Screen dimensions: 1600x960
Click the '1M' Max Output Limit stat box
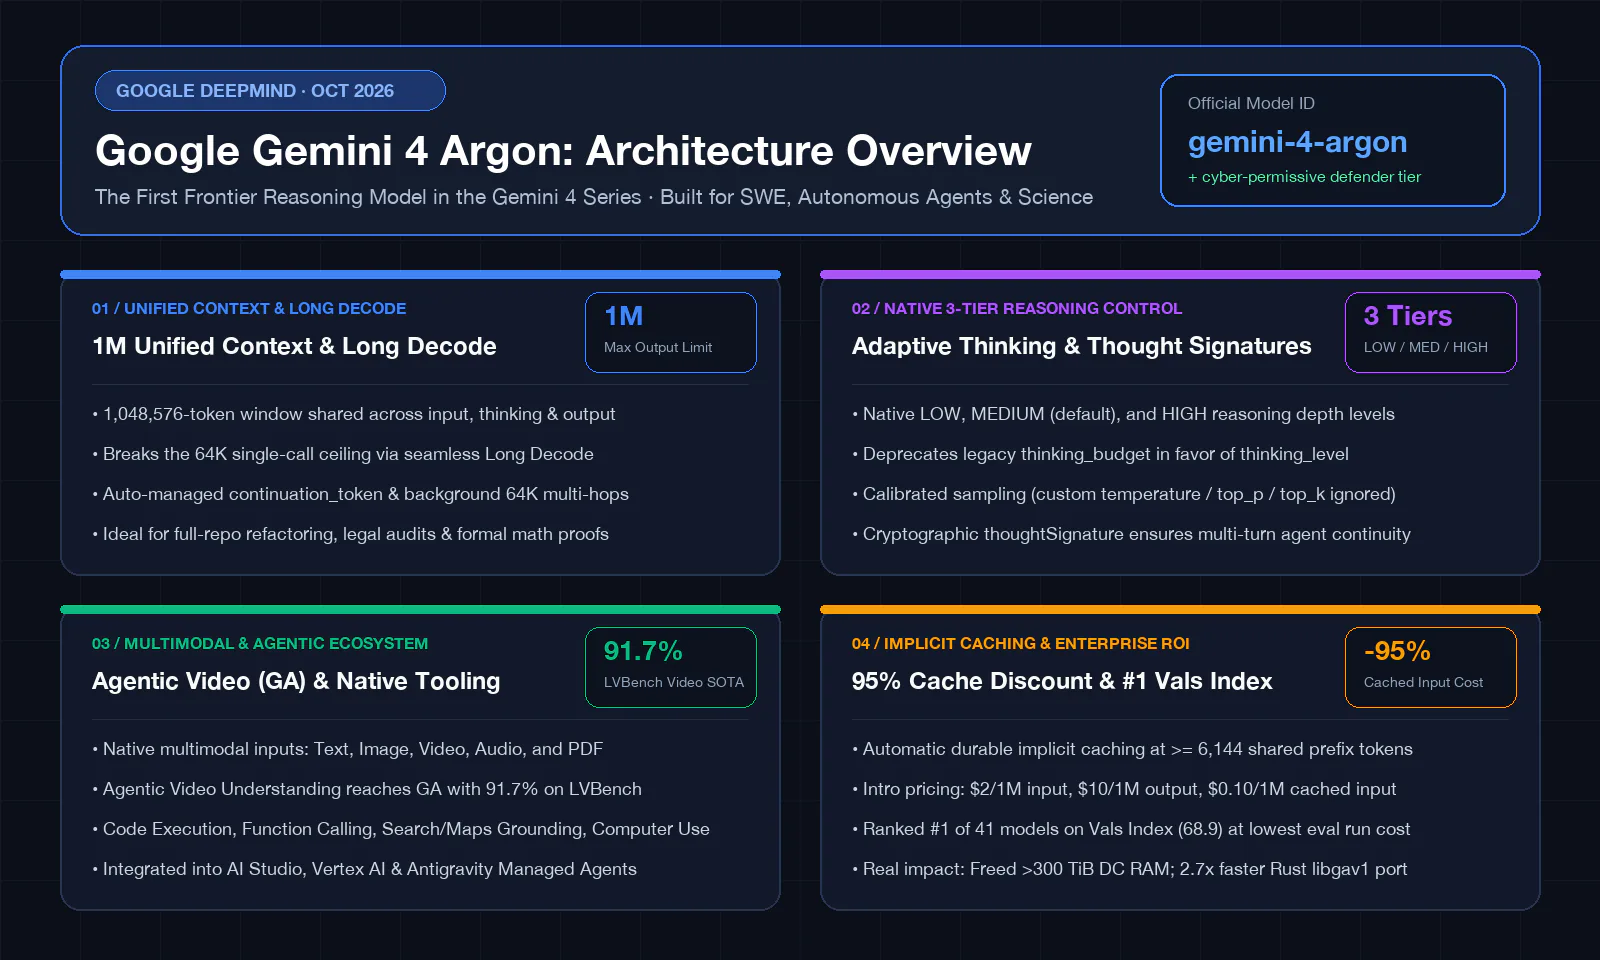671,332
